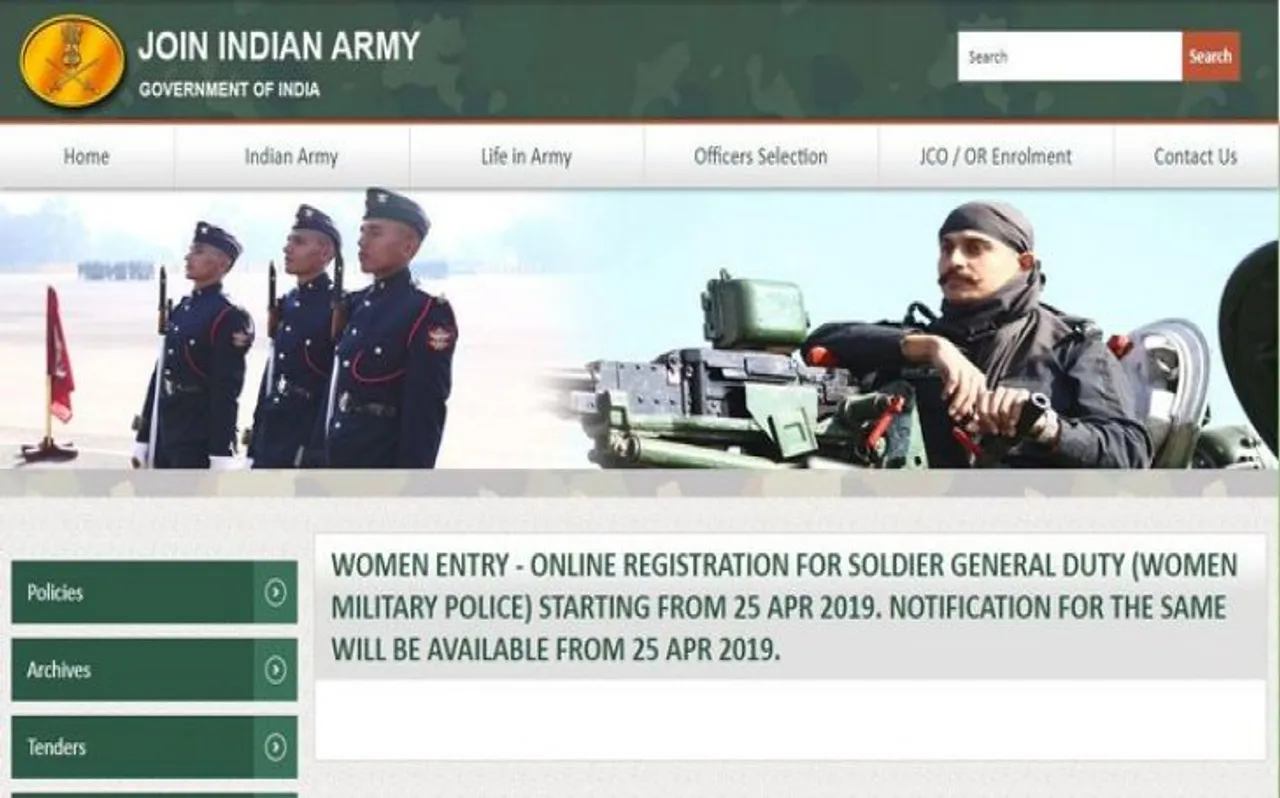The image size is (1280, 798).
Task: Click the Indian Army emblem logo
Action: click(x=73, y=61)
